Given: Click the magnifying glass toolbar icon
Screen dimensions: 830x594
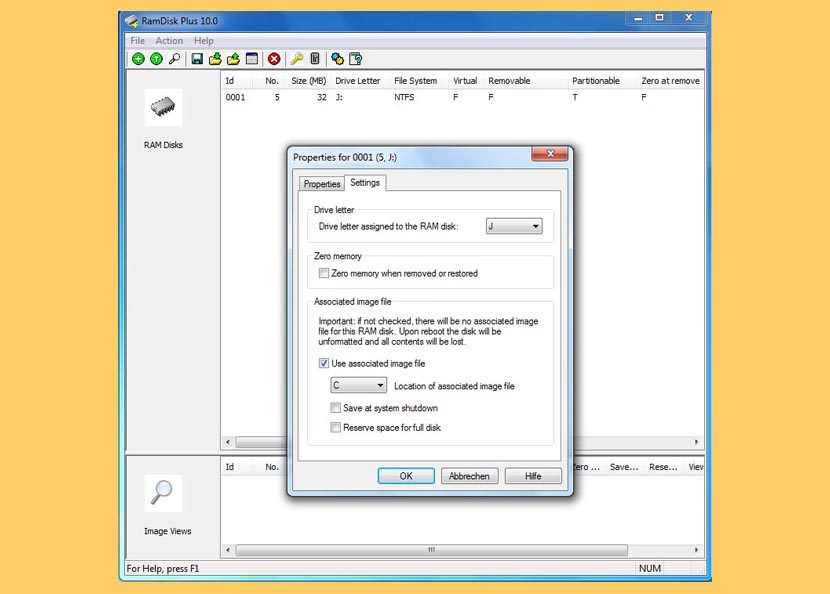Looking at the screenshot, I should pyautogui.click(x=174, y=59).
